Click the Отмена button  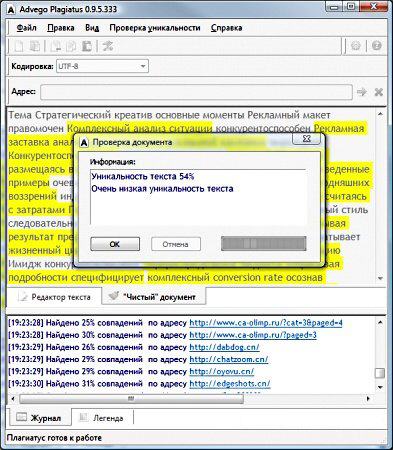coord(176,244)
